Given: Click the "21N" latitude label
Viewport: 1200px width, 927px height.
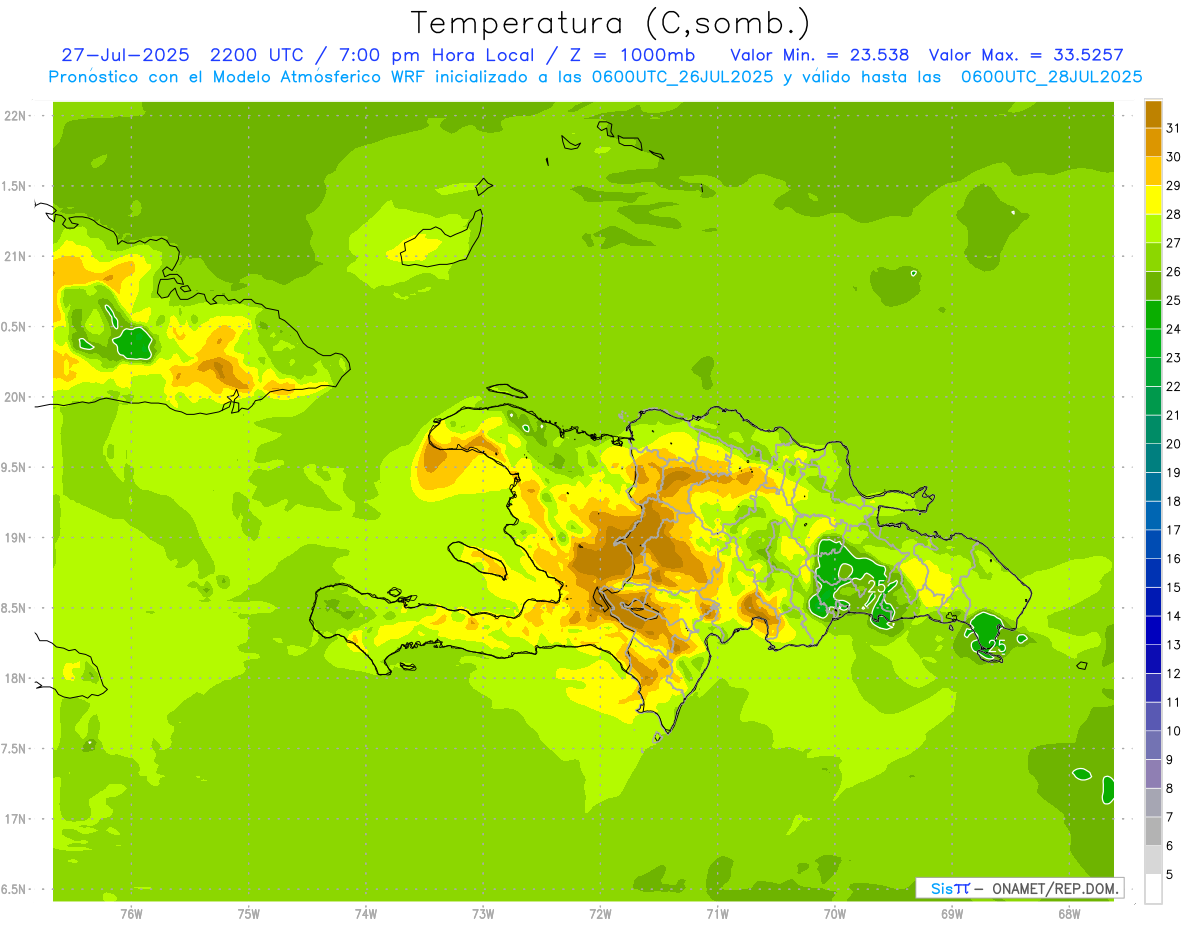Looking at the screenshot, I should [x=16, y=257].
